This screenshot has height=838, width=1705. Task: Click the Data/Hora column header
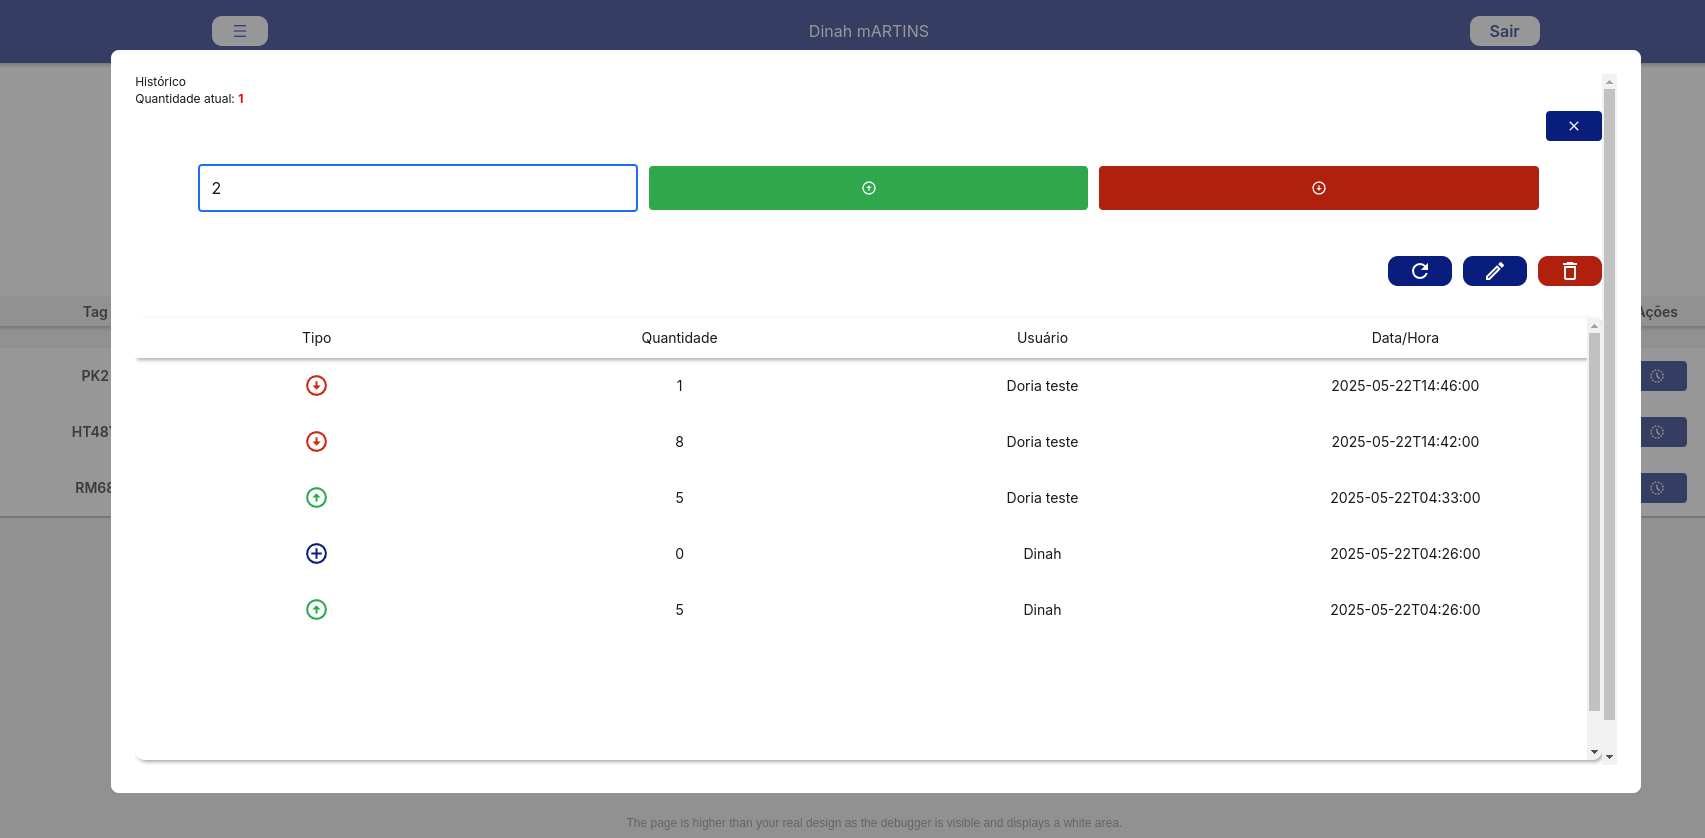click(x=1404, y=338)
